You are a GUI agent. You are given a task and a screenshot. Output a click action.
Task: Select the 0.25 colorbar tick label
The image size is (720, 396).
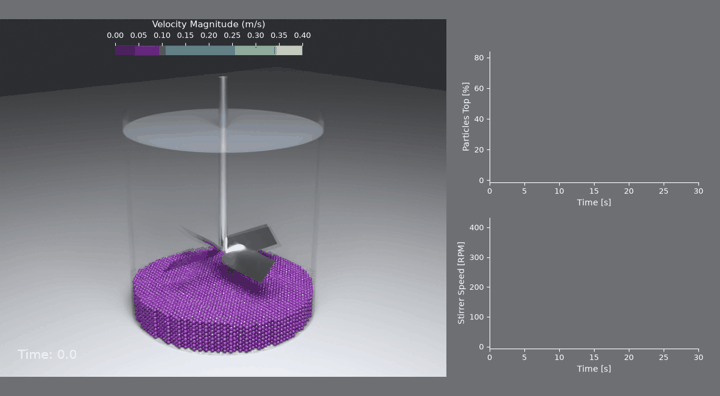(x=232, y=35)
